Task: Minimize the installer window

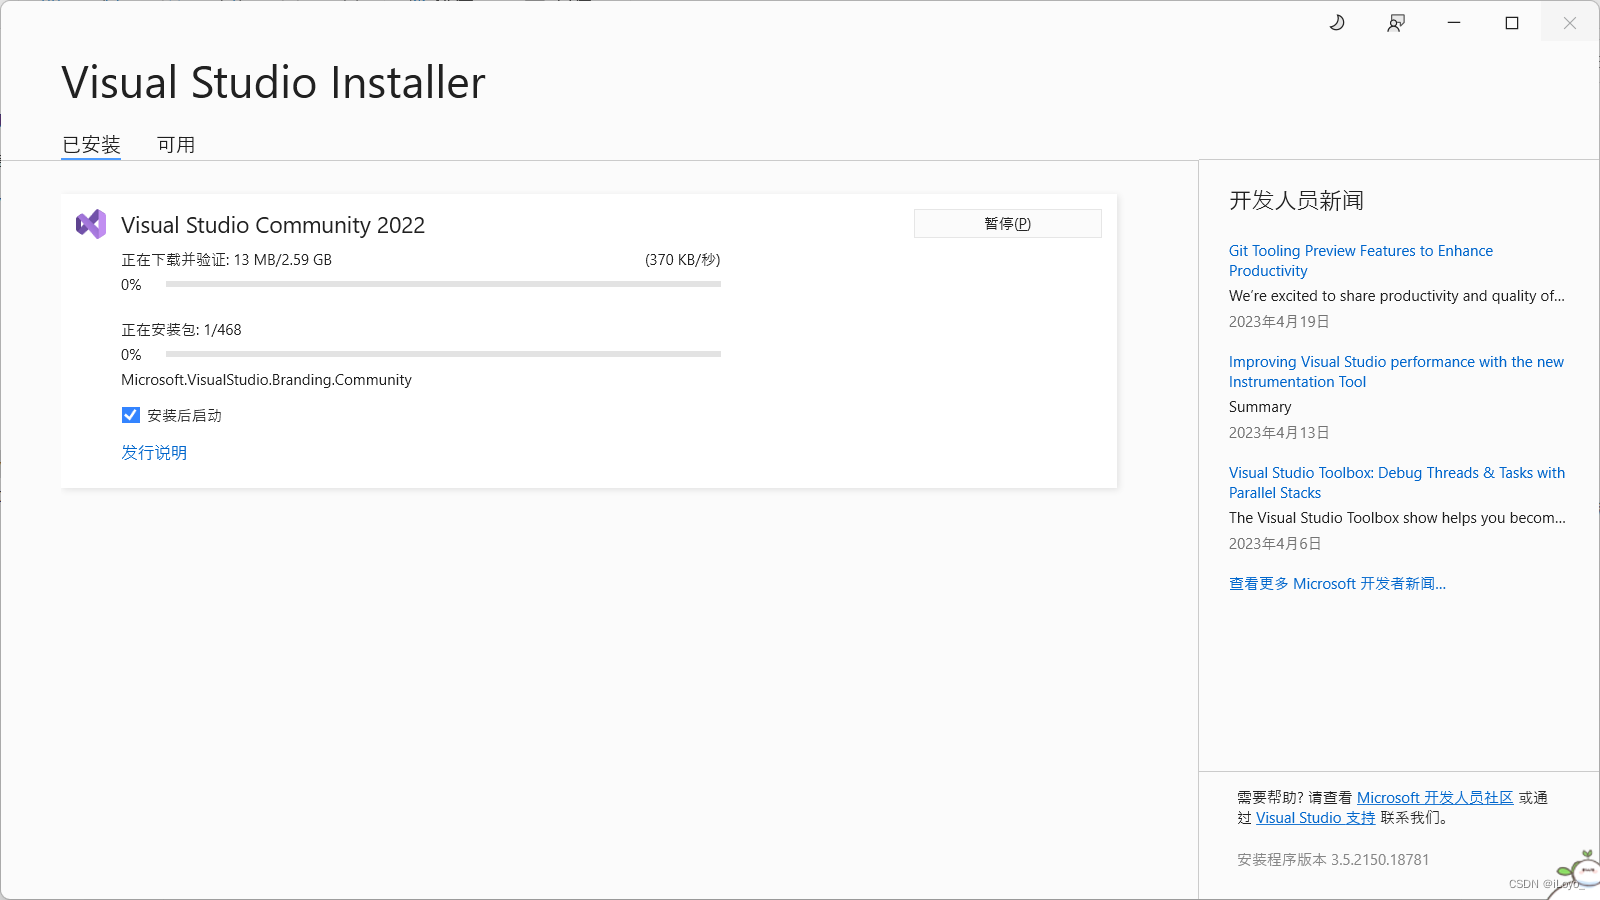Action: (1454, 23)
